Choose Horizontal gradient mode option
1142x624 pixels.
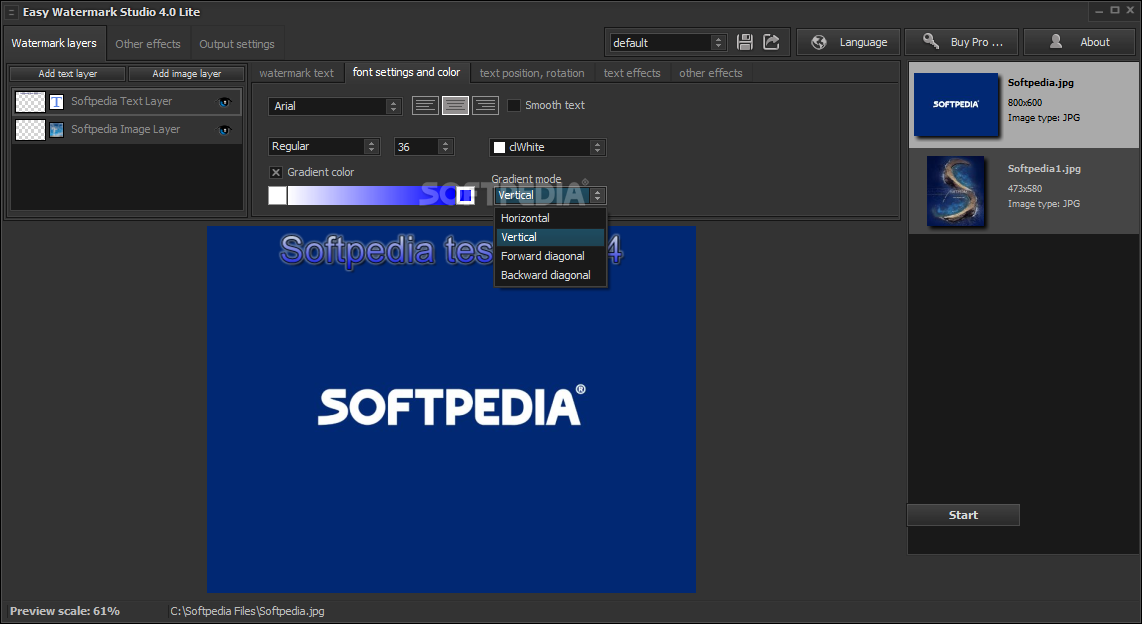click(x=550, y=218)
